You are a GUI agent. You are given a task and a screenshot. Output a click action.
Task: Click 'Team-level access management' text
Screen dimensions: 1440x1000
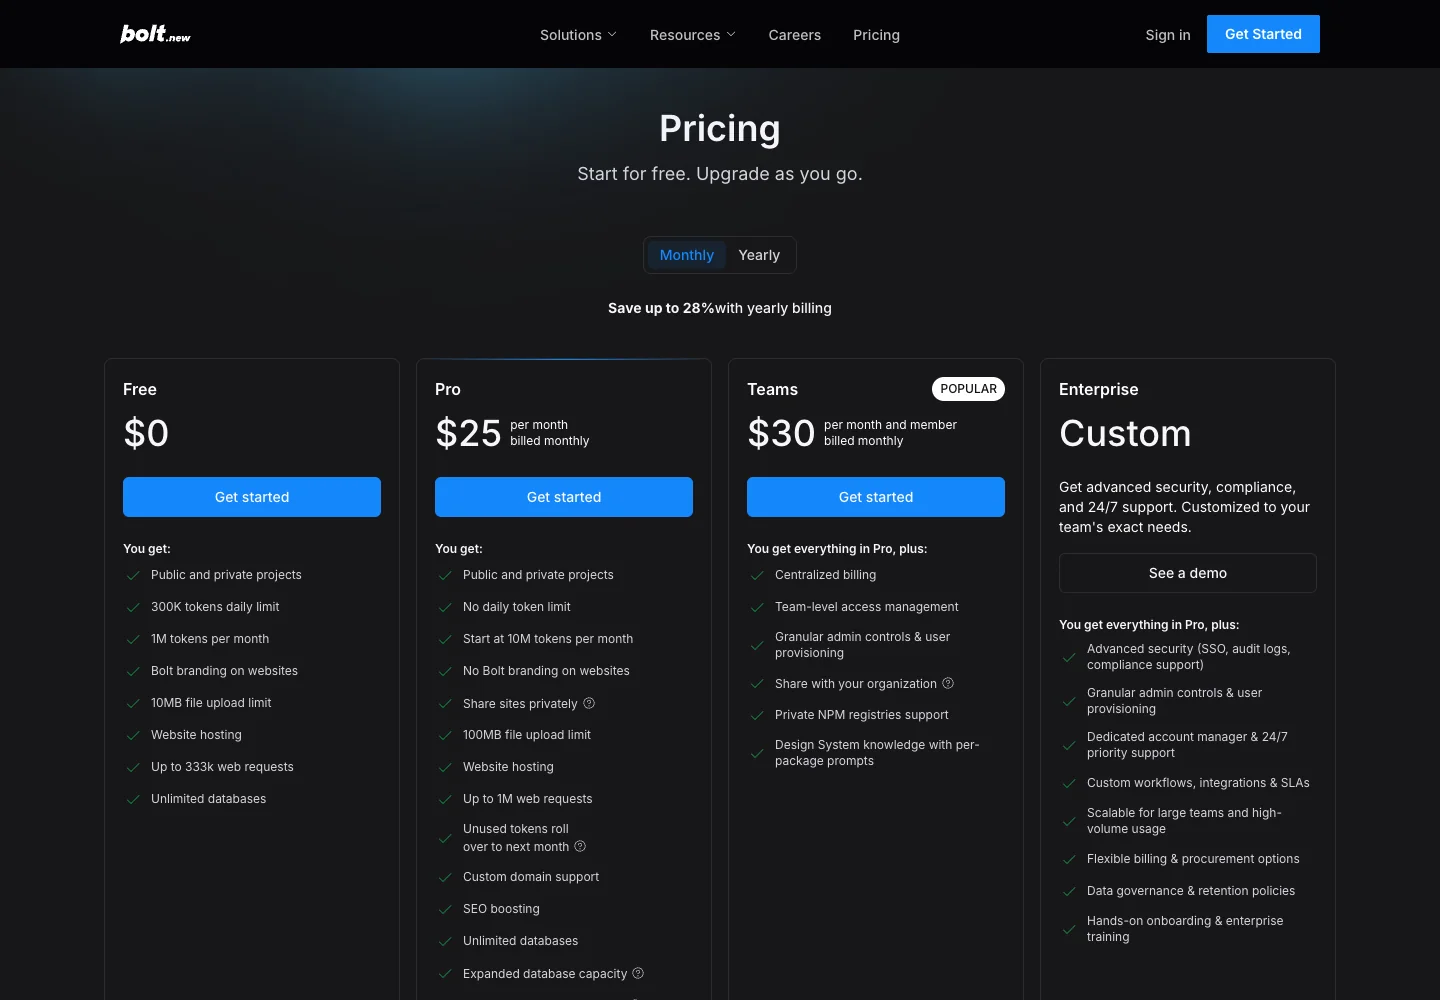click(x=867, y=607)
